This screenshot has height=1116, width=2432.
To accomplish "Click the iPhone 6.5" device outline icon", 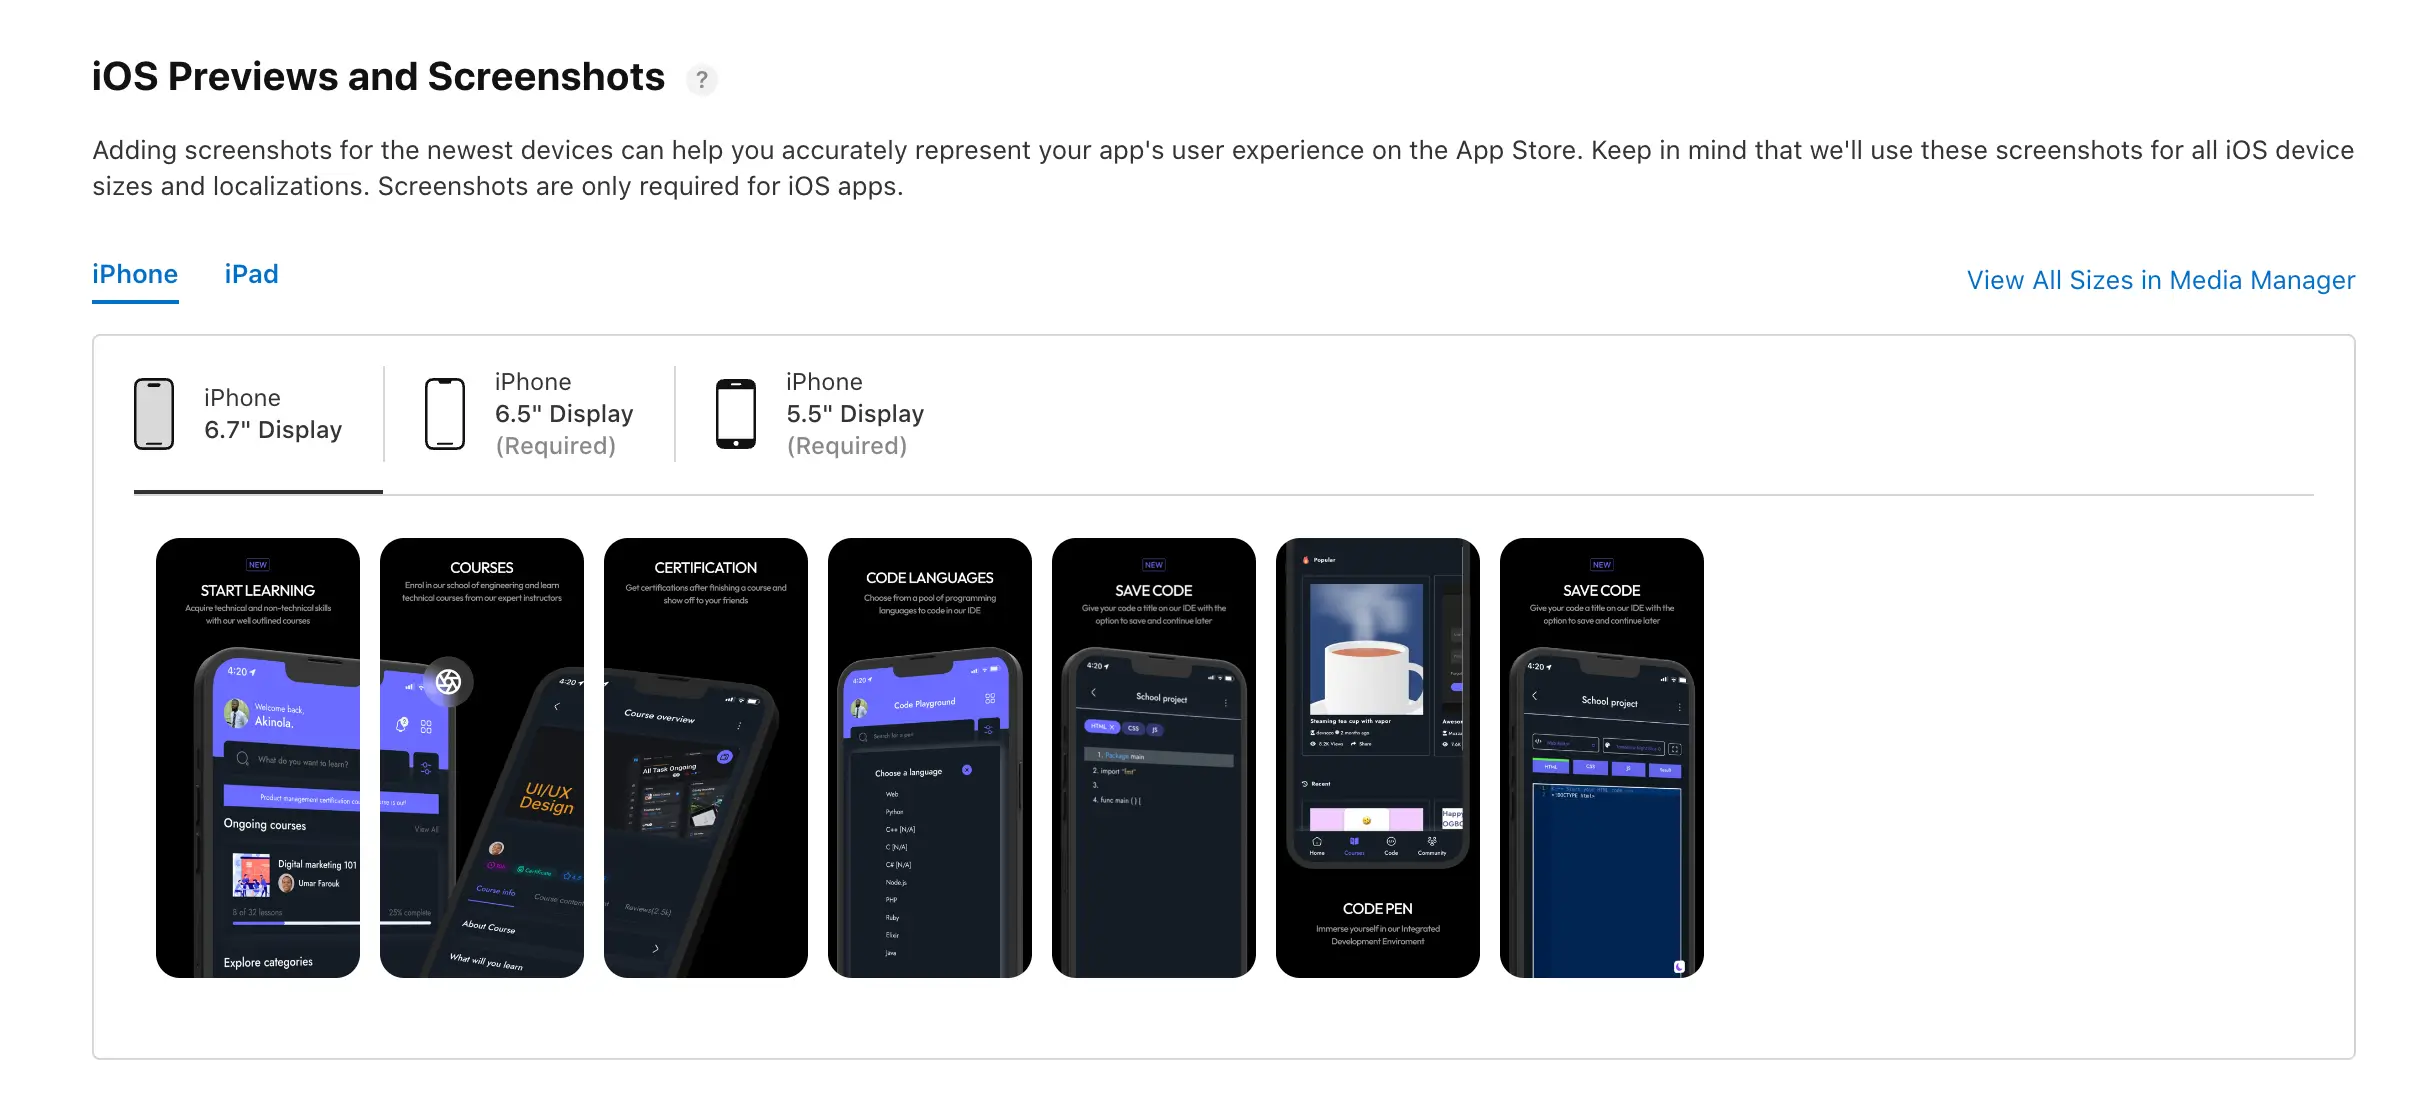I will coord(442,412).
